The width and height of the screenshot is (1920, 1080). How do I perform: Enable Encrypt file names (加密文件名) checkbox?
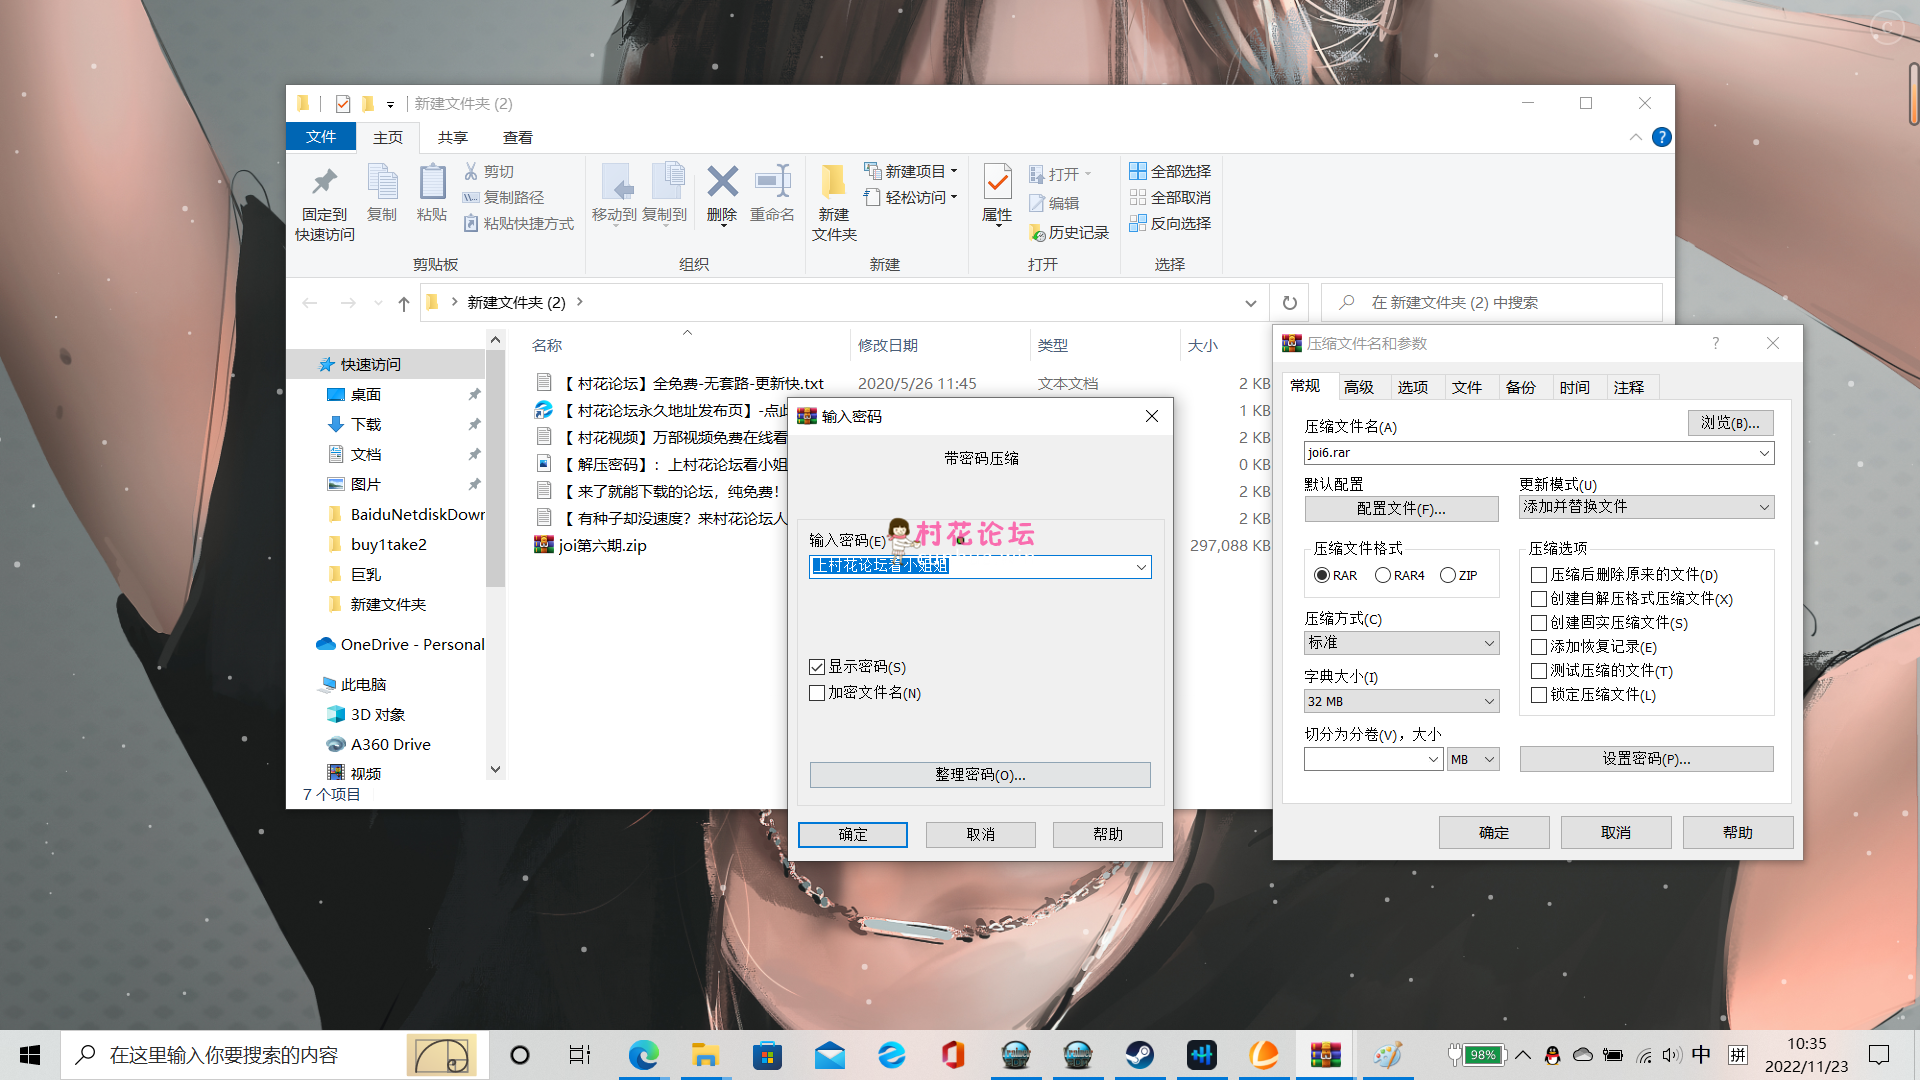coord(817,693)
